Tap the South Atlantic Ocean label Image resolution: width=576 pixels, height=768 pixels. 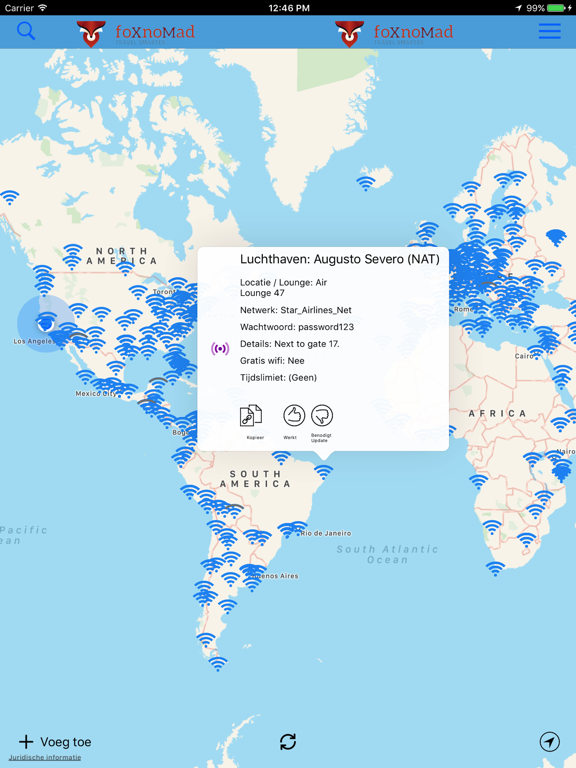click(387, 554)
